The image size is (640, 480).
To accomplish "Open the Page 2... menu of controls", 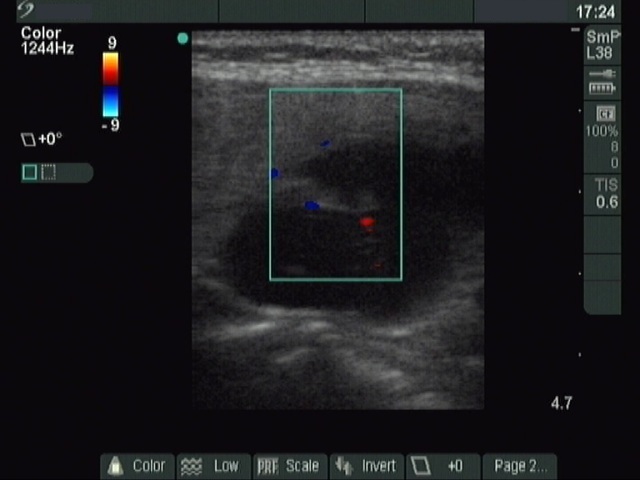I will [520, 466].
